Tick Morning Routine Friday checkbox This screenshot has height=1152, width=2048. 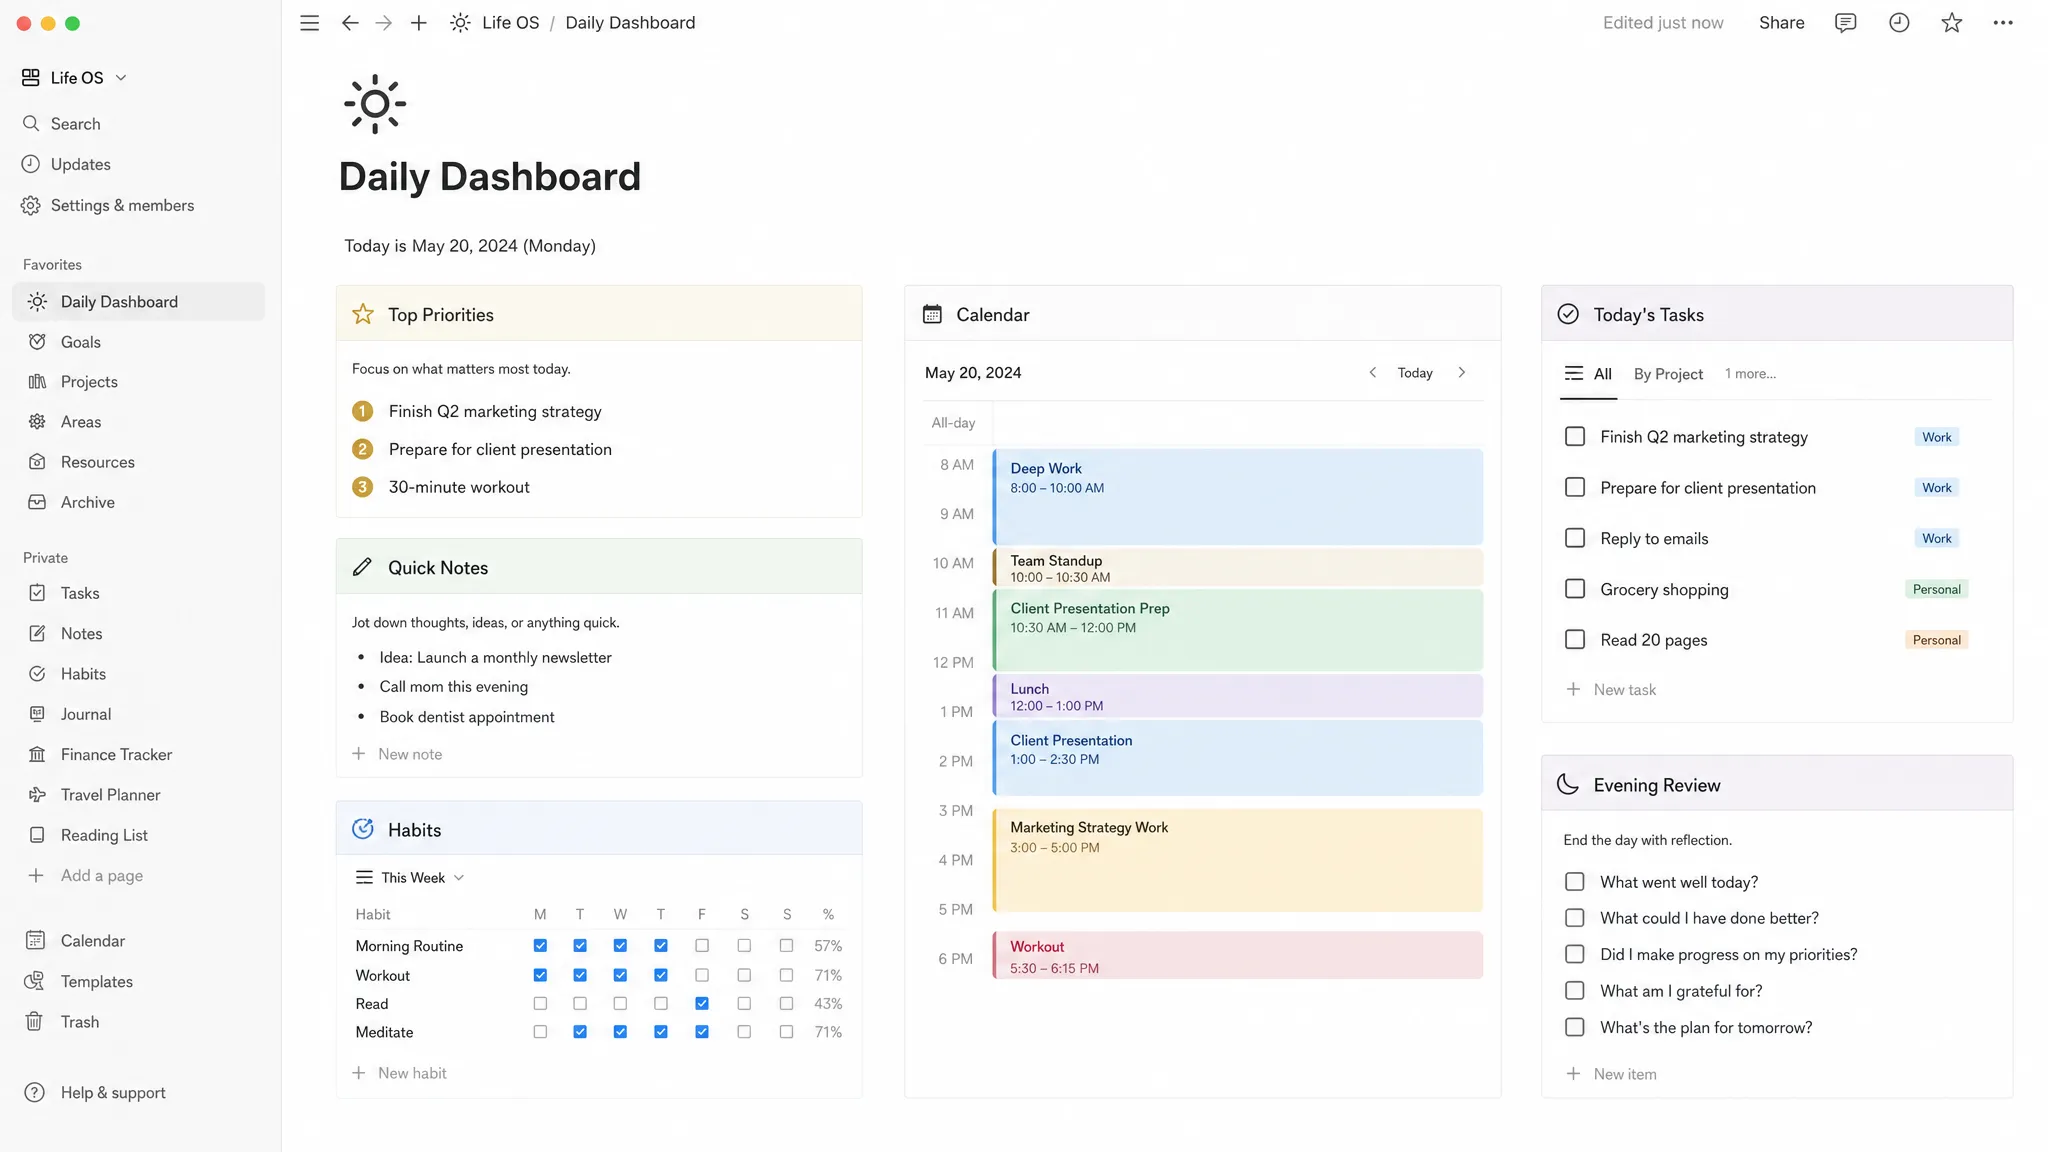tap(702, 946)
